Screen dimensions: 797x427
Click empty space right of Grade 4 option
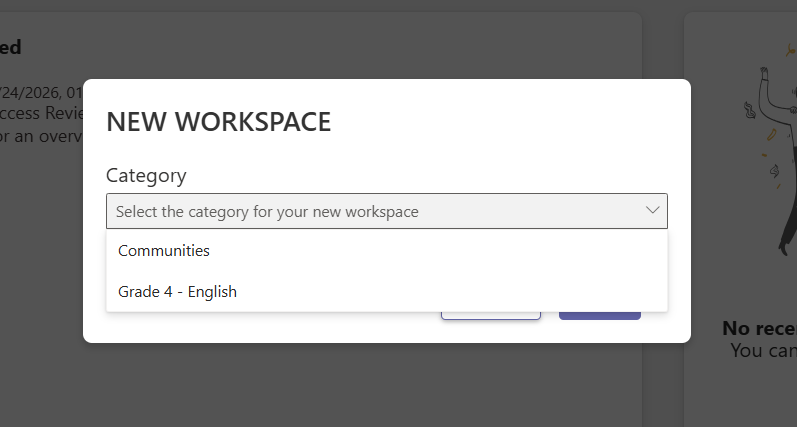tap(452, 292)
